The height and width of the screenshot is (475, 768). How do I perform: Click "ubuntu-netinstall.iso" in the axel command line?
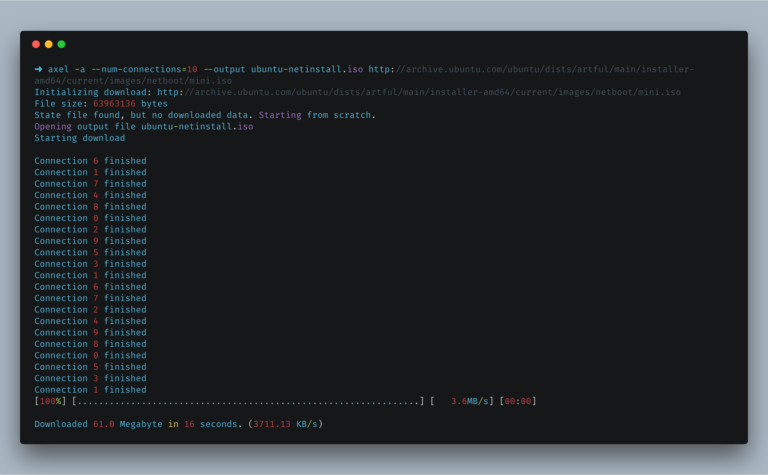click(307, 69)
